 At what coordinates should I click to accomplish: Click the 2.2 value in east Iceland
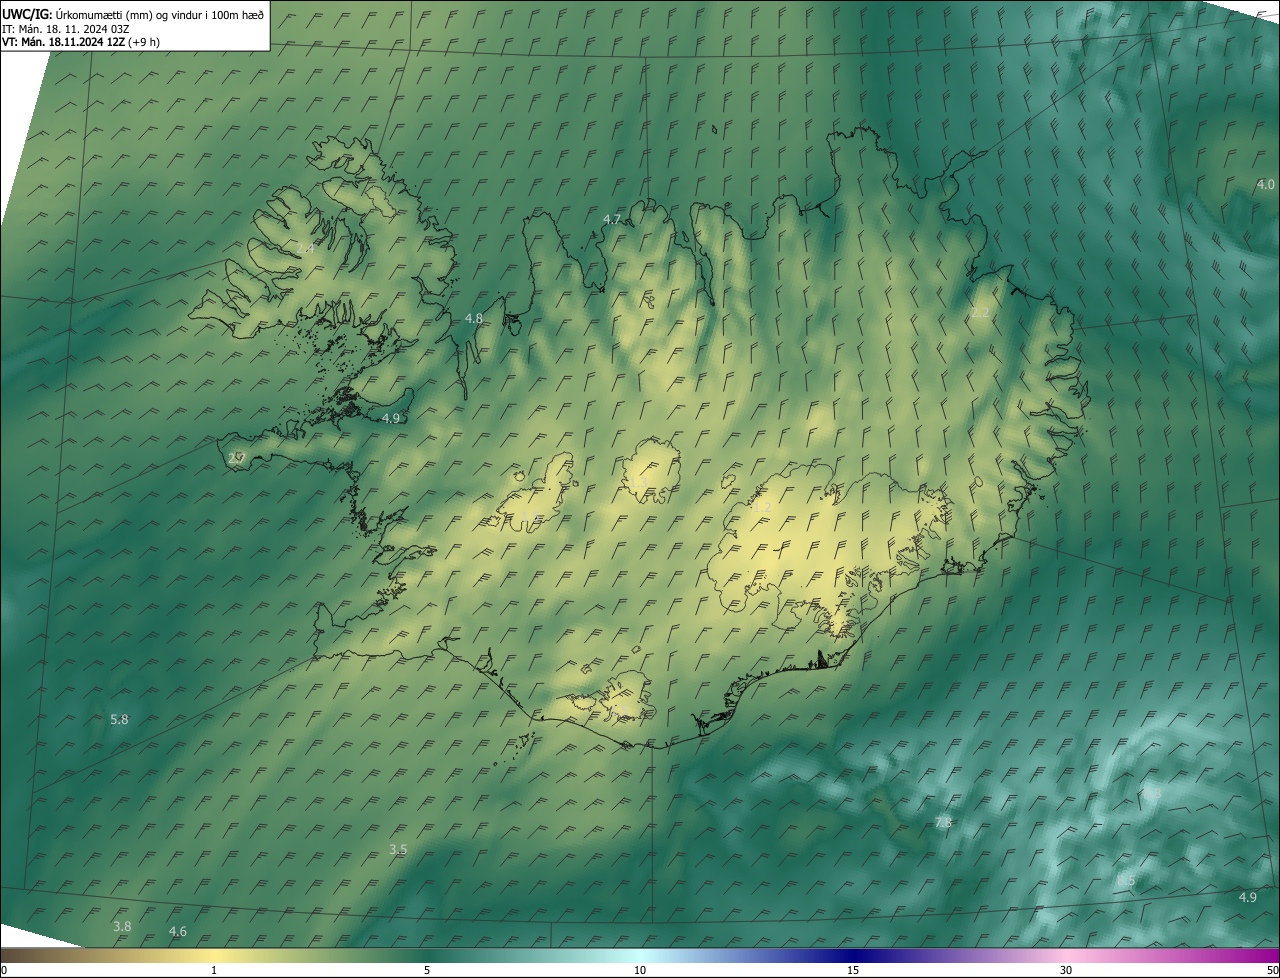pos(980,313)
